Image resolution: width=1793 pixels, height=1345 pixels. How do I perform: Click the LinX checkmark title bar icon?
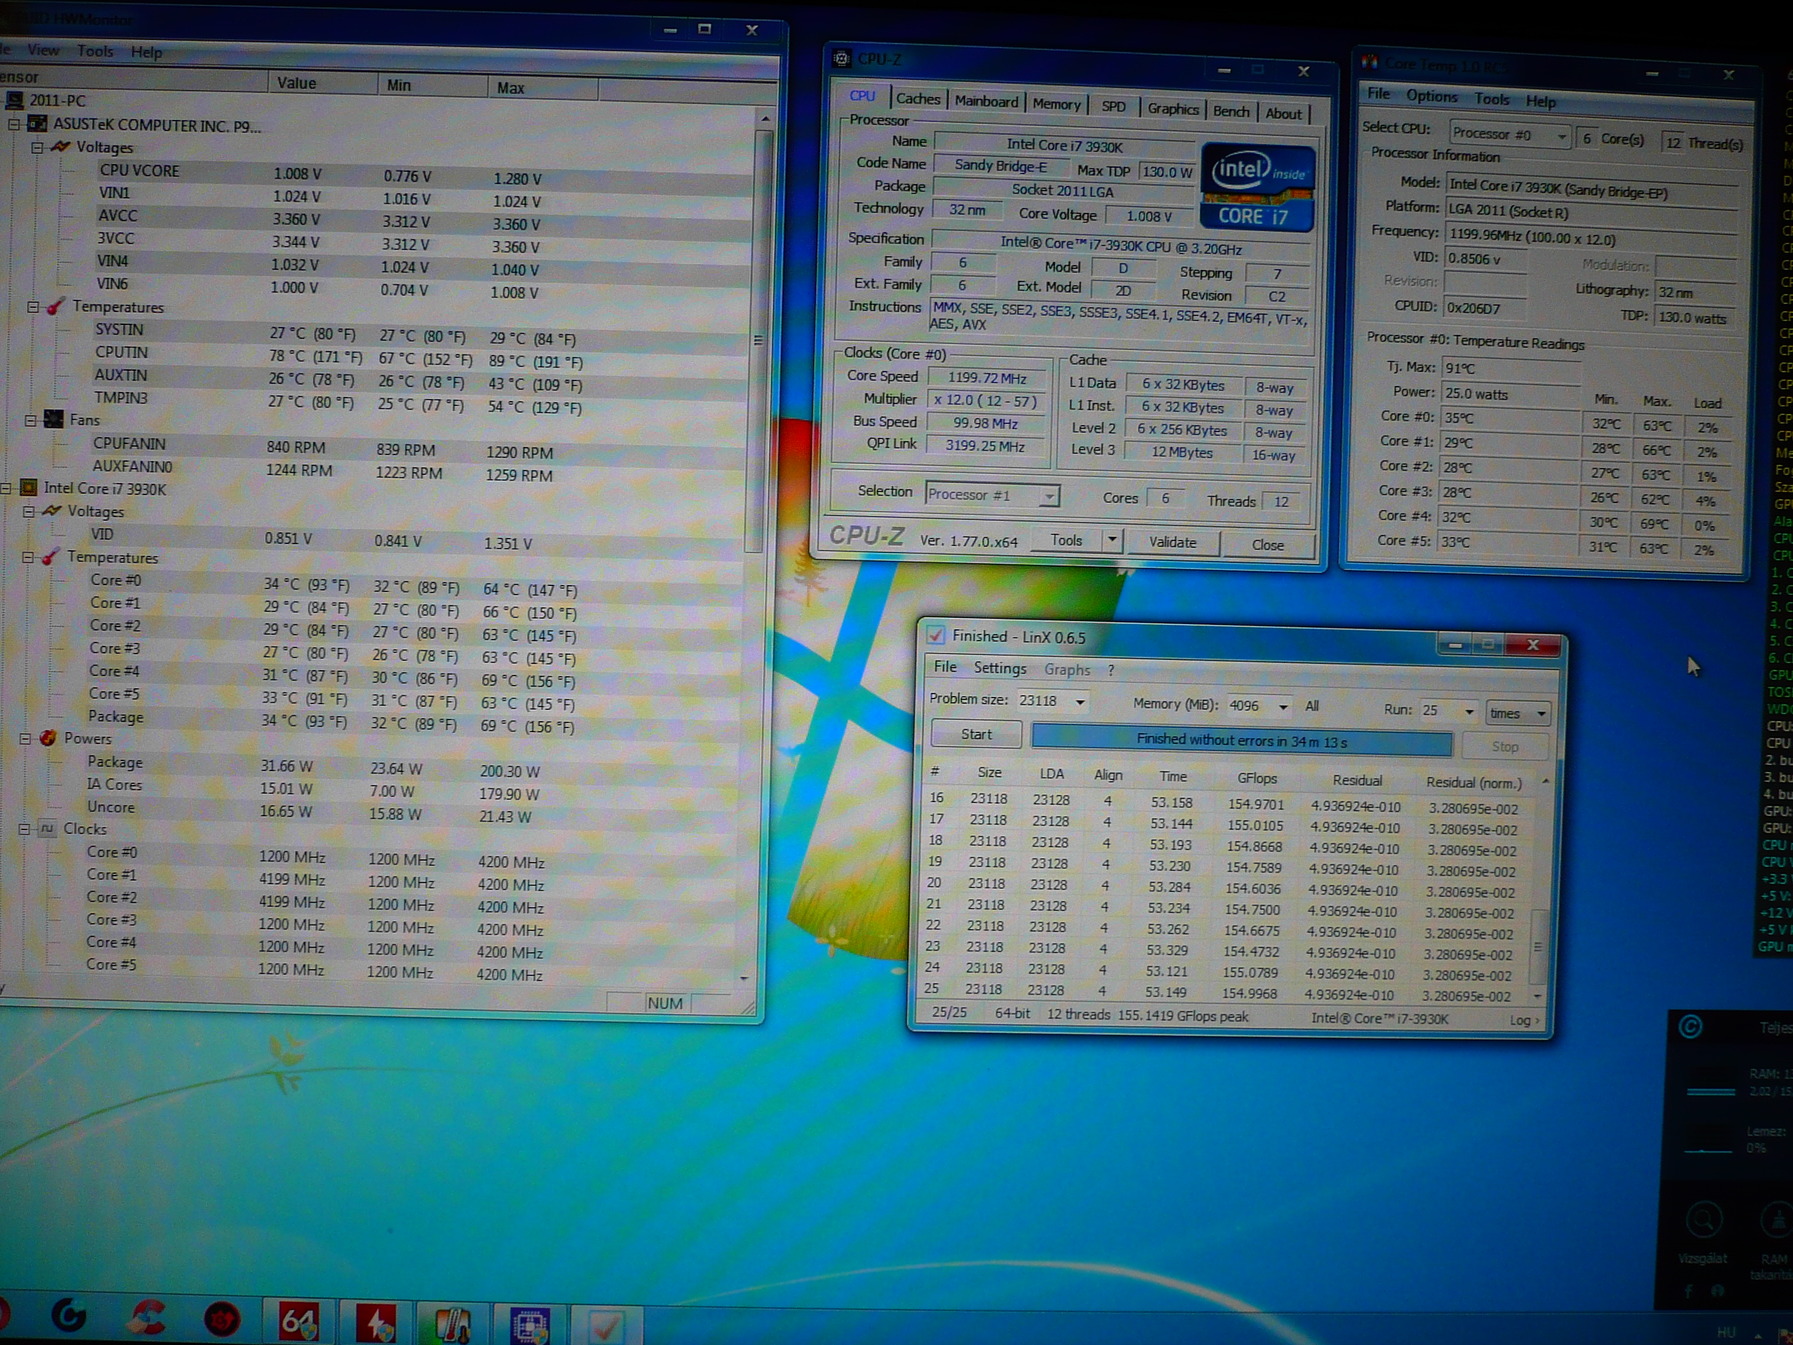pos(936,635)
